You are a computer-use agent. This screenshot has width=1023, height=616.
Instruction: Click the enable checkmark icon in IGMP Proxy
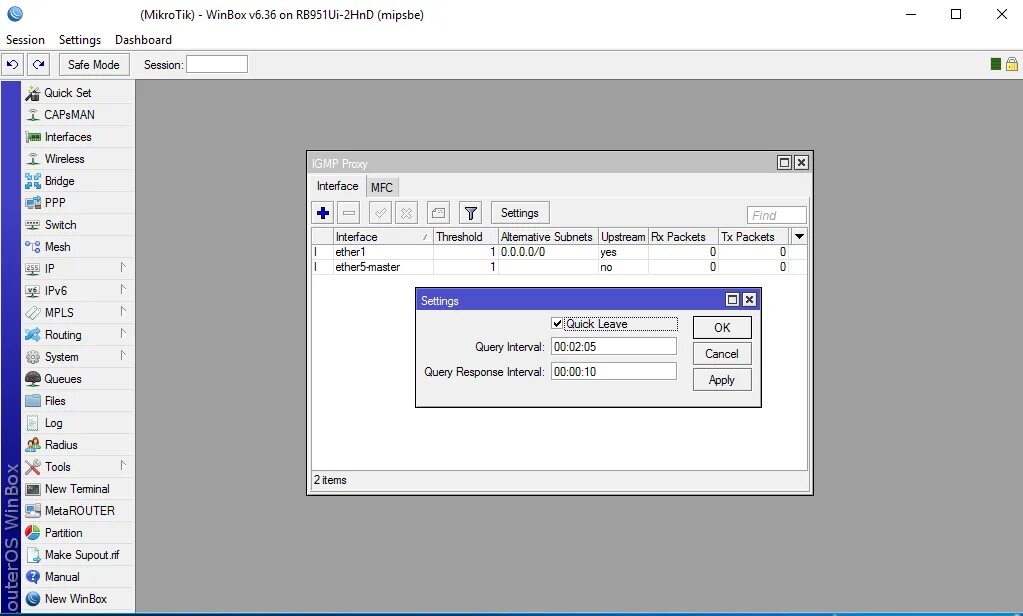tap(380, 213)
